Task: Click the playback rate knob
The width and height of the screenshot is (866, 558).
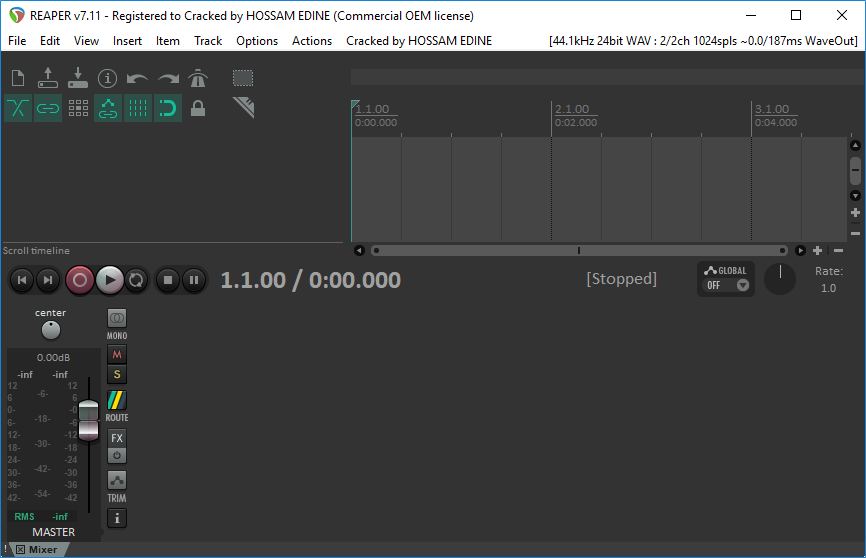Action: tap(780, 279)
